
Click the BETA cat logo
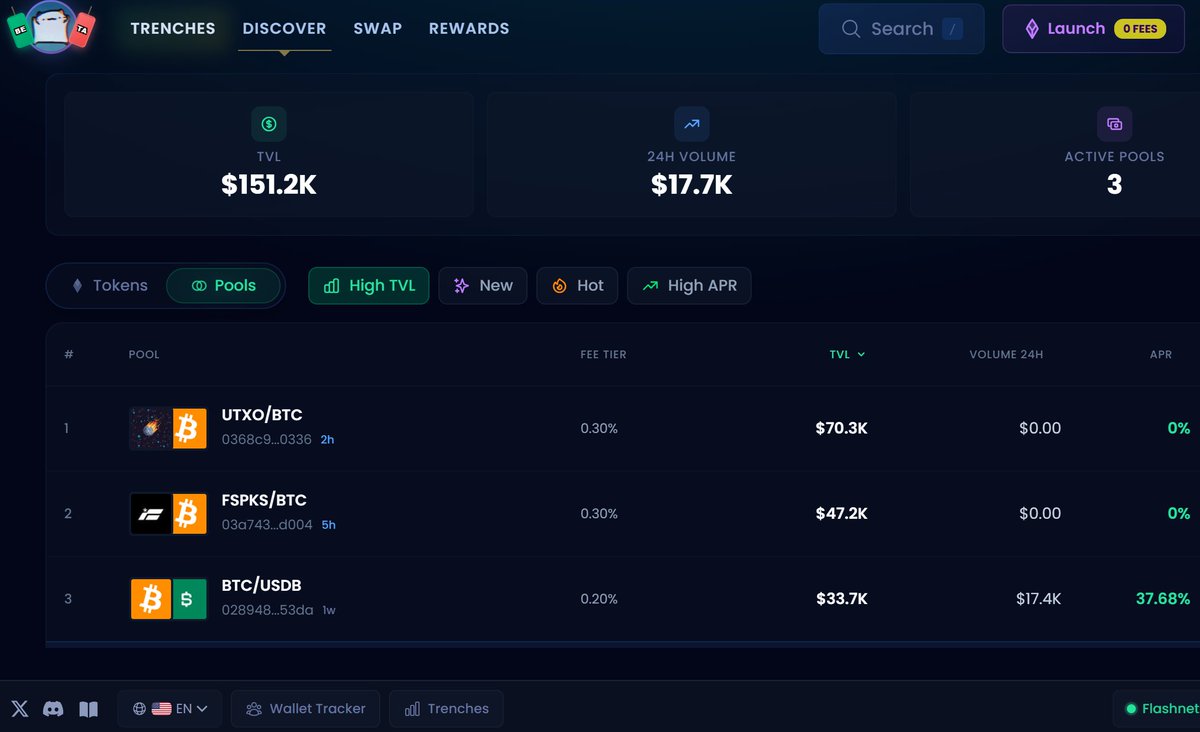[52, 27]
